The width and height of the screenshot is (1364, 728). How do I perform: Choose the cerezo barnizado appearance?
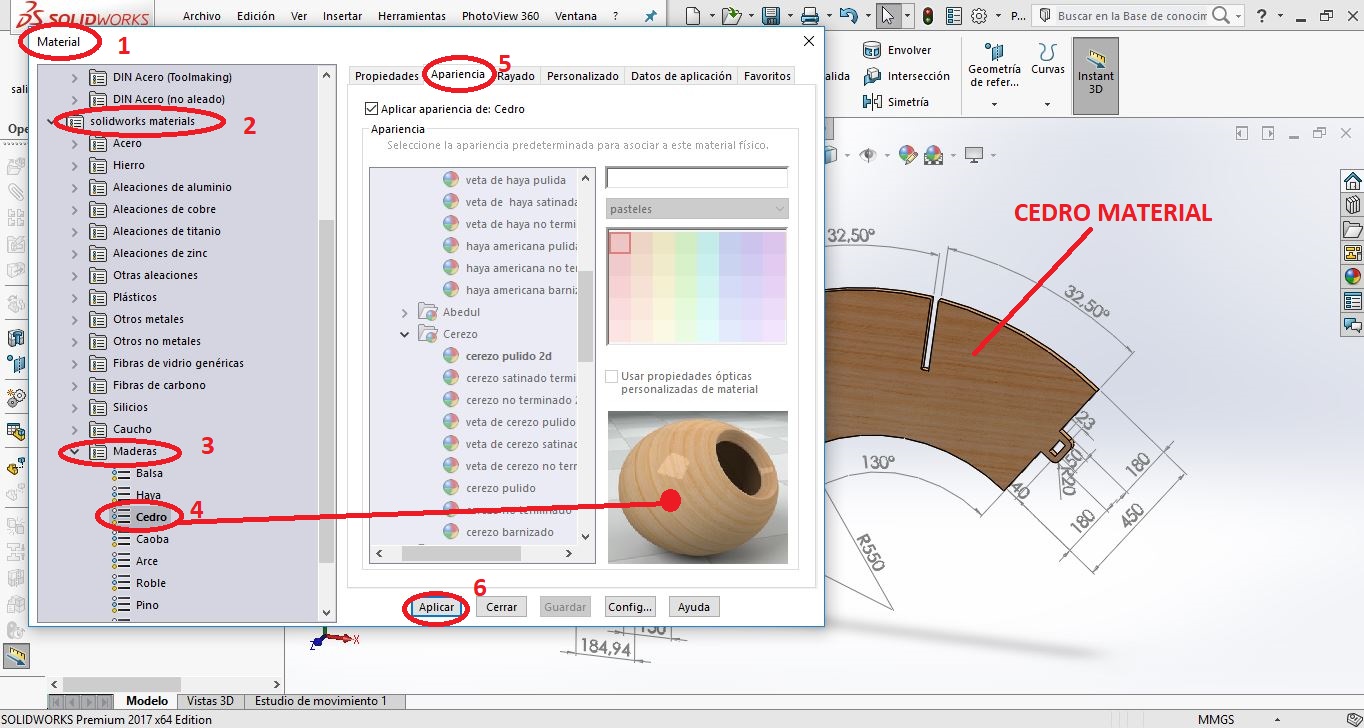pos(509,532)
